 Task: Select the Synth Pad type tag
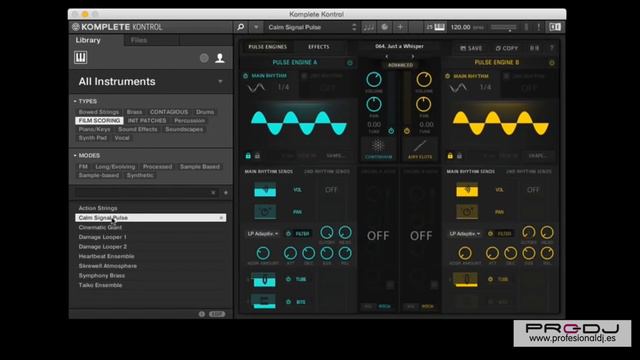(93, 138)
